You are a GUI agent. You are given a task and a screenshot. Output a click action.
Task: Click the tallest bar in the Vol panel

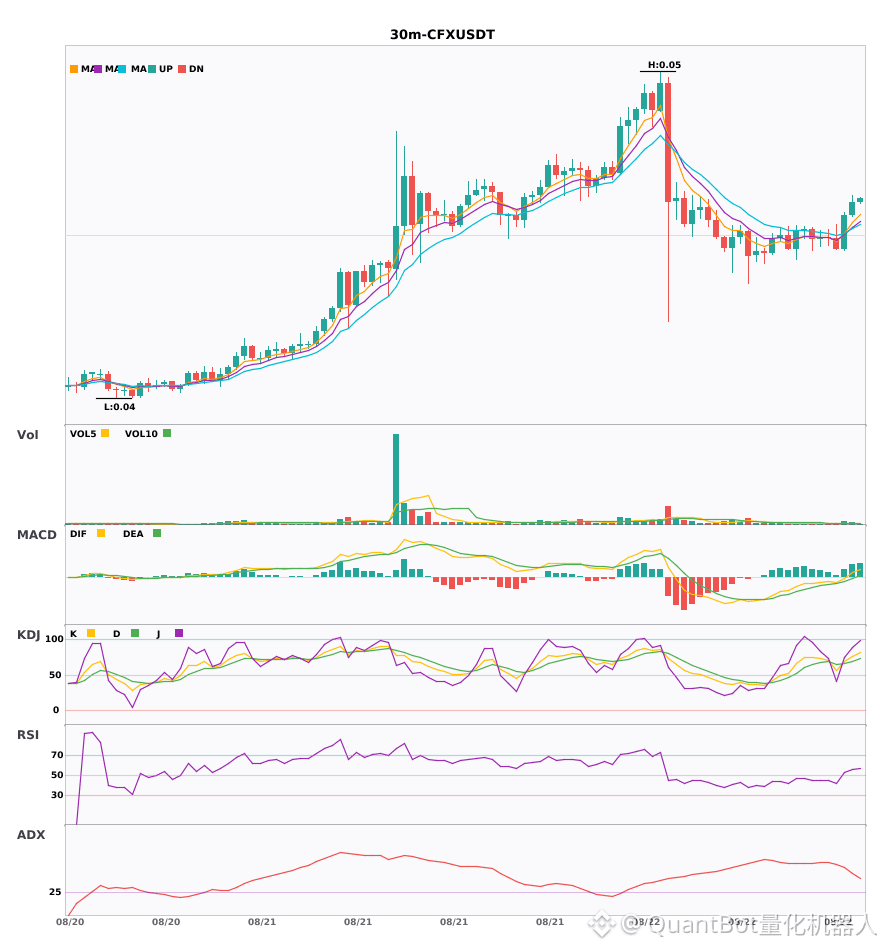(x=396, y=479)
